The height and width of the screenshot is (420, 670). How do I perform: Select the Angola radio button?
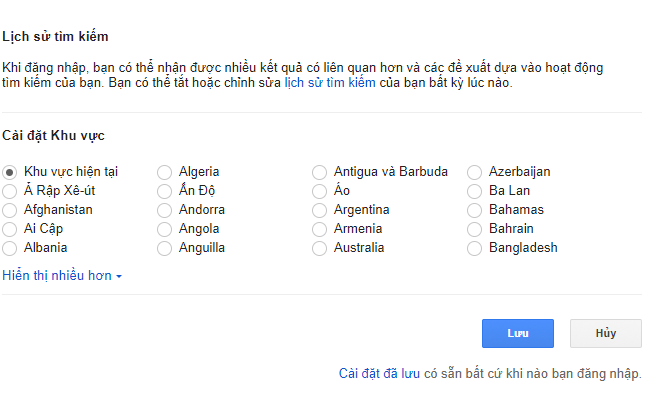click(x=165, y=229)
